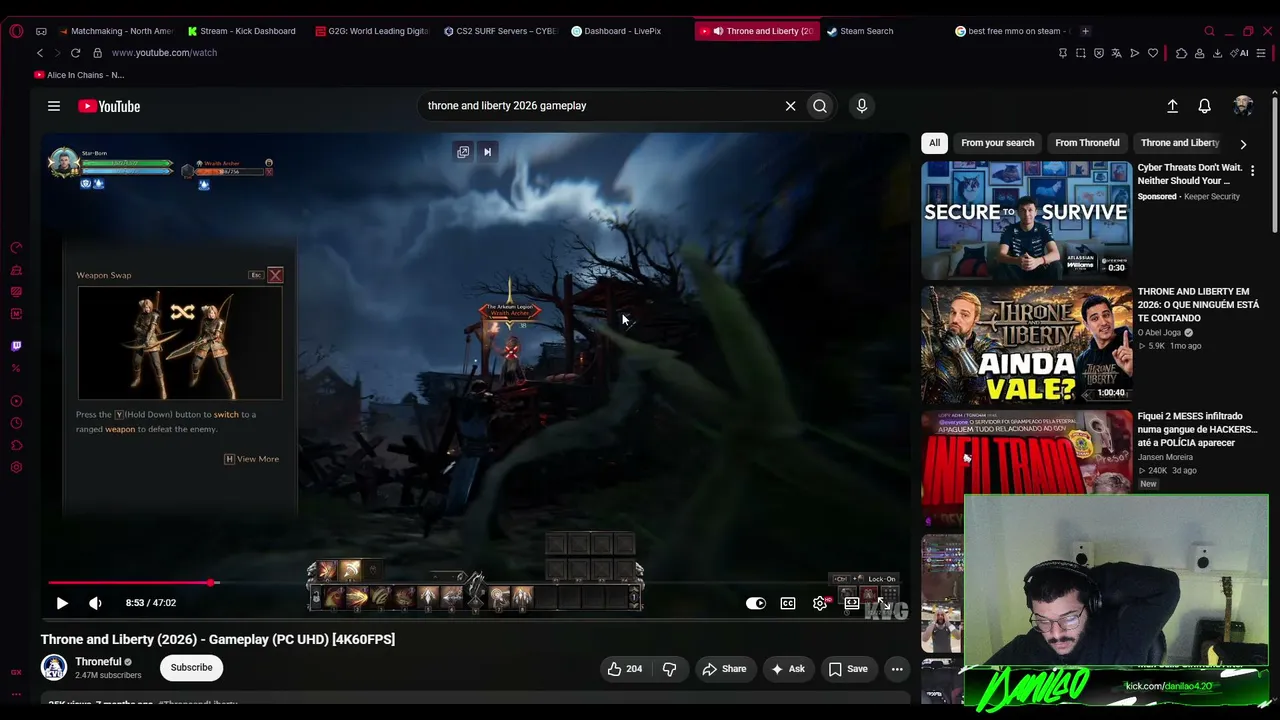Go to the YouTube home logo
This screenshot has width=1280, height=720.
click(109, 106)
